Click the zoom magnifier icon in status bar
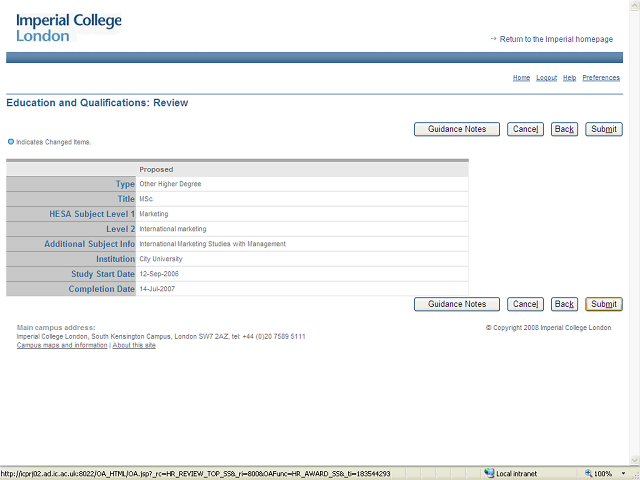This screenshot has height=480, width=640. 587,473
